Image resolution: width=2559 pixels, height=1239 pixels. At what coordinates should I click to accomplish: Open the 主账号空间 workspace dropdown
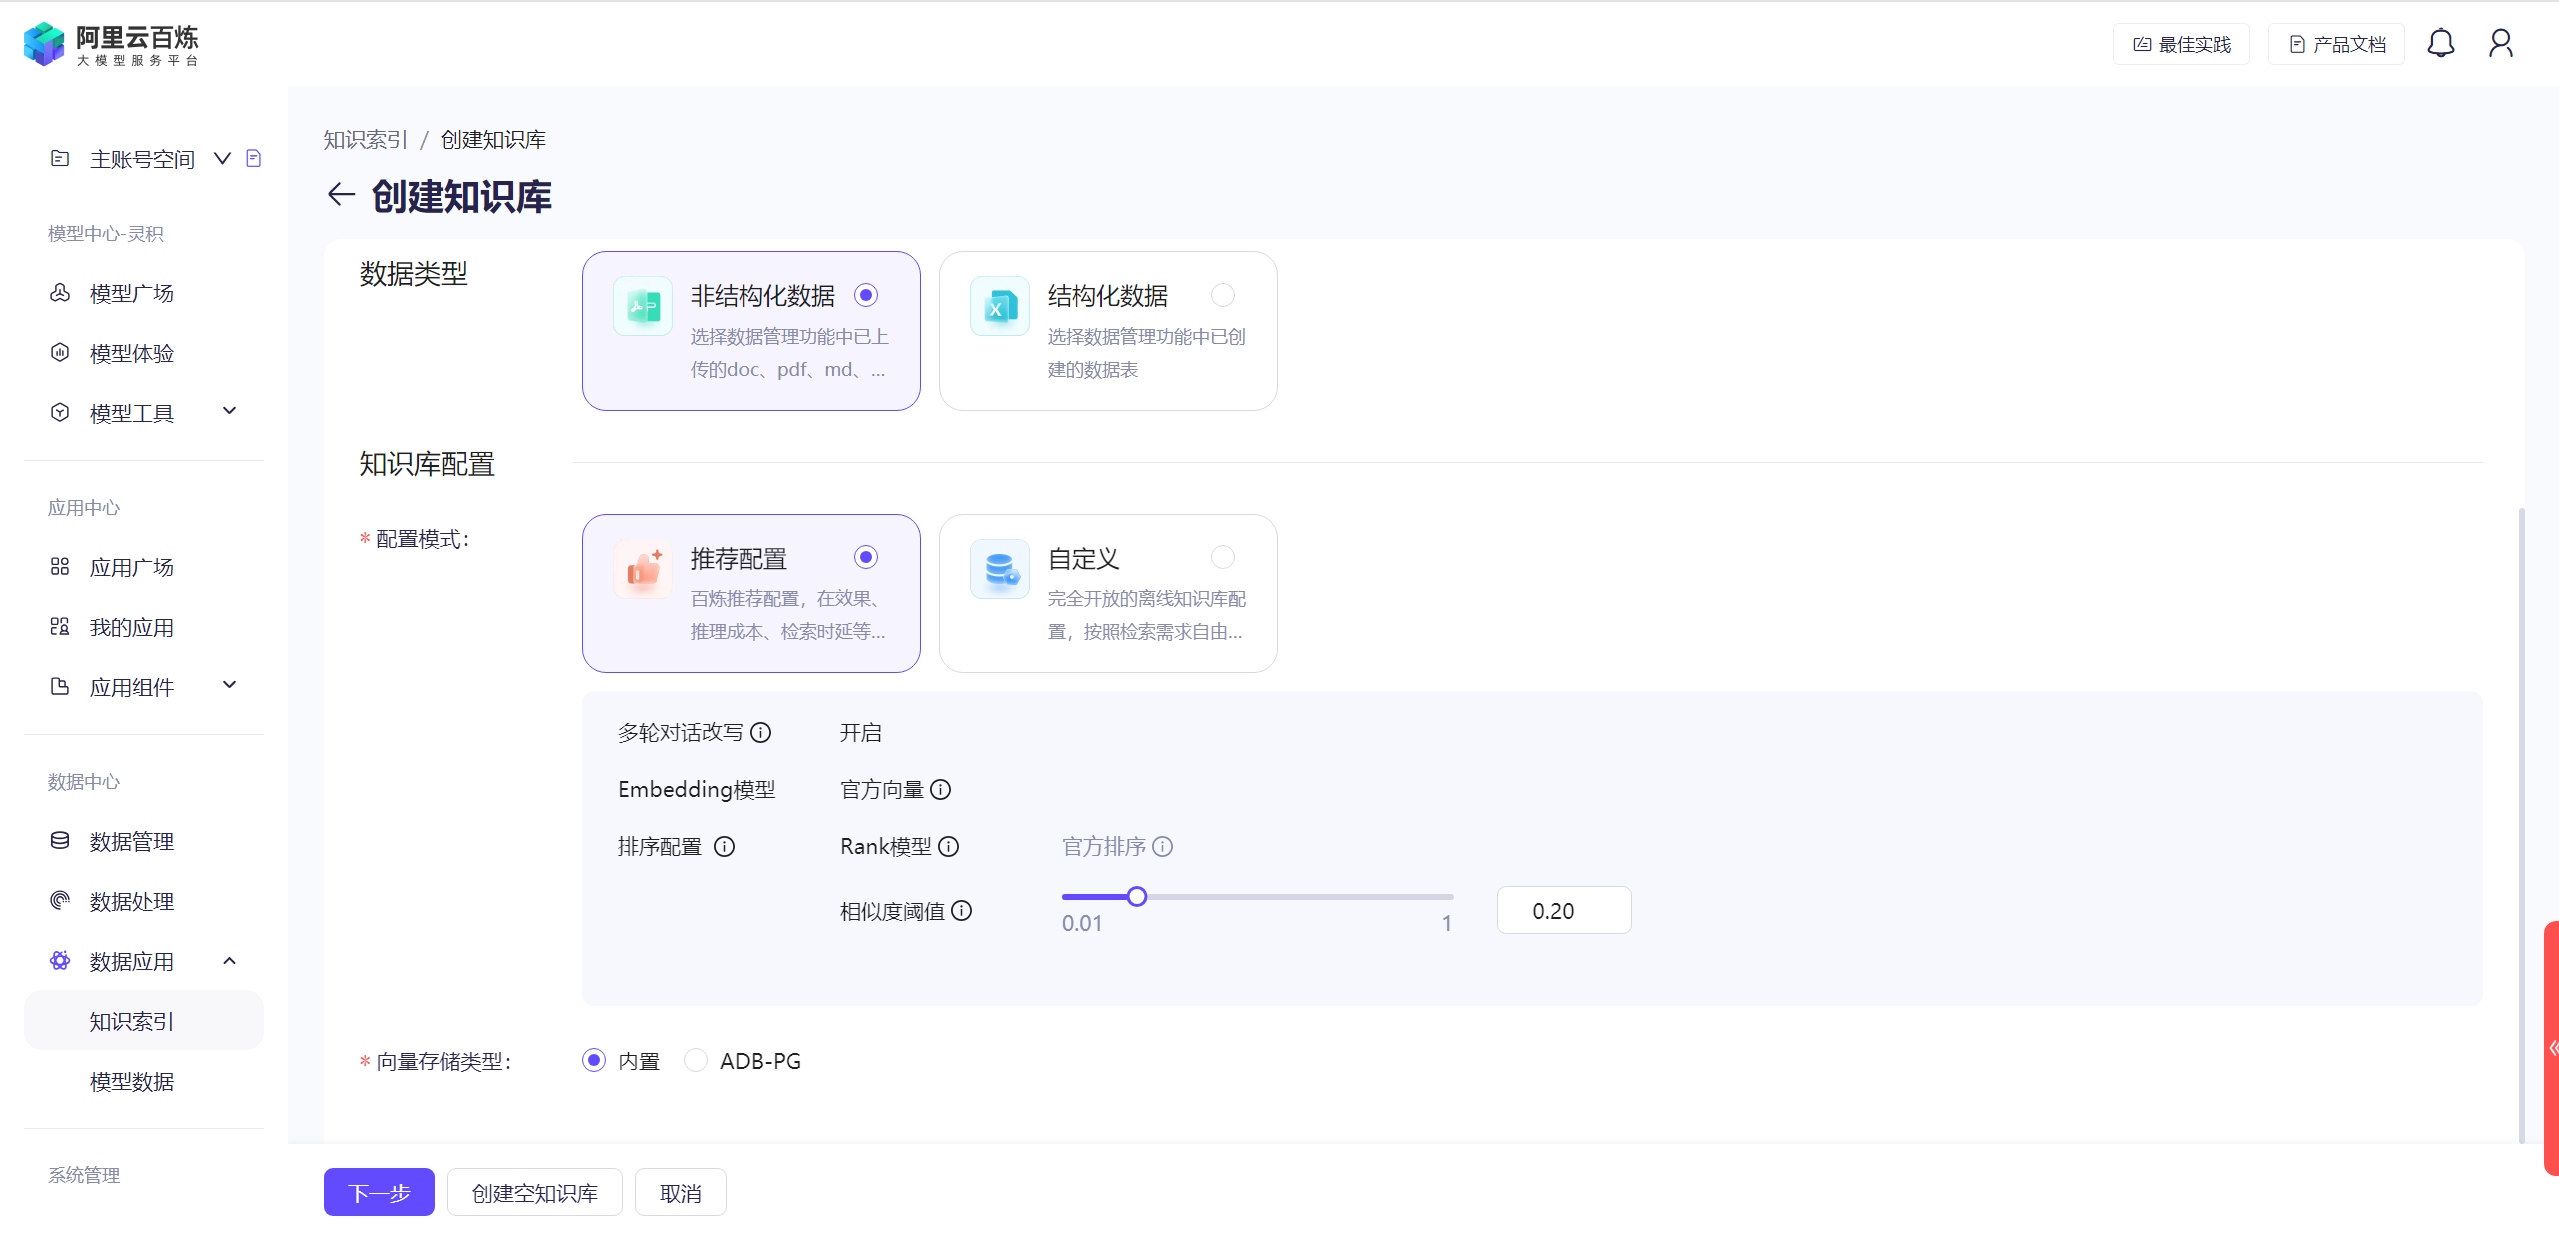(222, 158)
